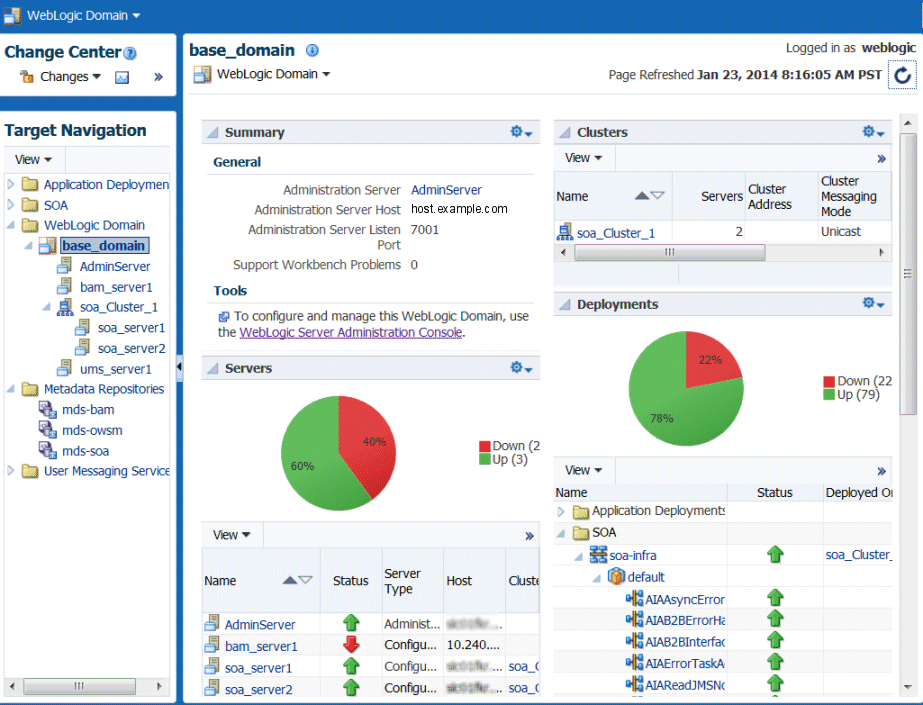Viewport: 923px width, 705px height.
Task: Open Summary panel gear options
Action: tap(521, 132)
